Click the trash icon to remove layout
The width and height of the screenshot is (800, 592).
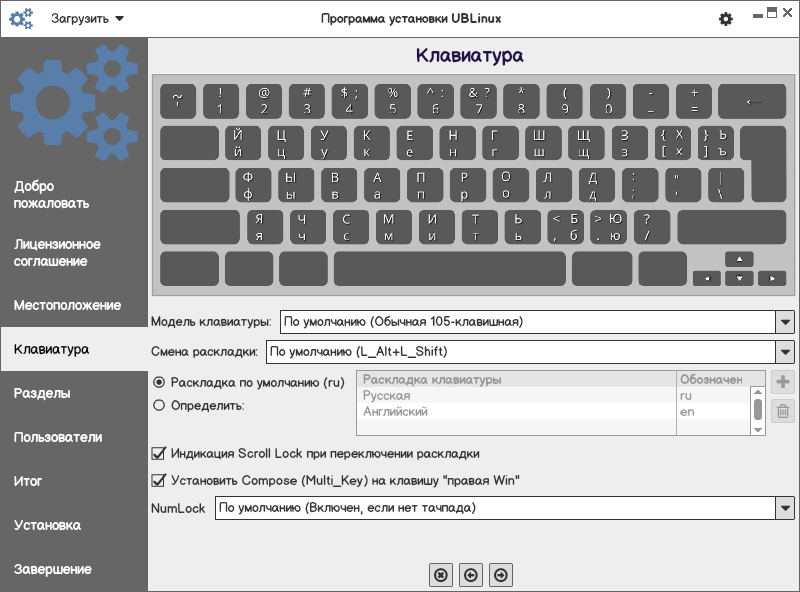pyautogui.click(x=783, y=411)
